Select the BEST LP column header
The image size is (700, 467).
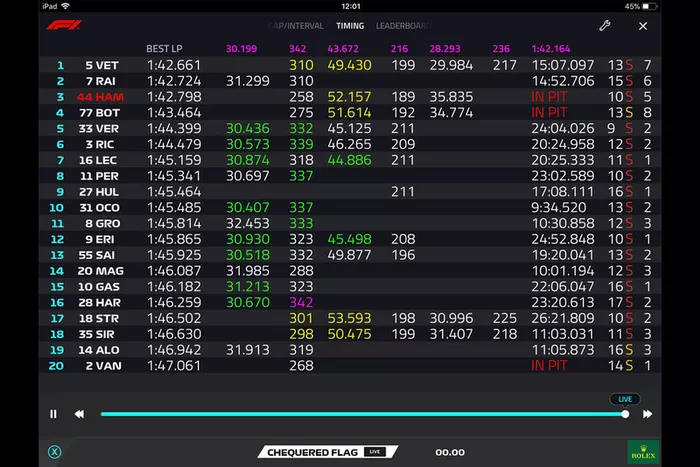pyautogui.click(x=164, y=49)
